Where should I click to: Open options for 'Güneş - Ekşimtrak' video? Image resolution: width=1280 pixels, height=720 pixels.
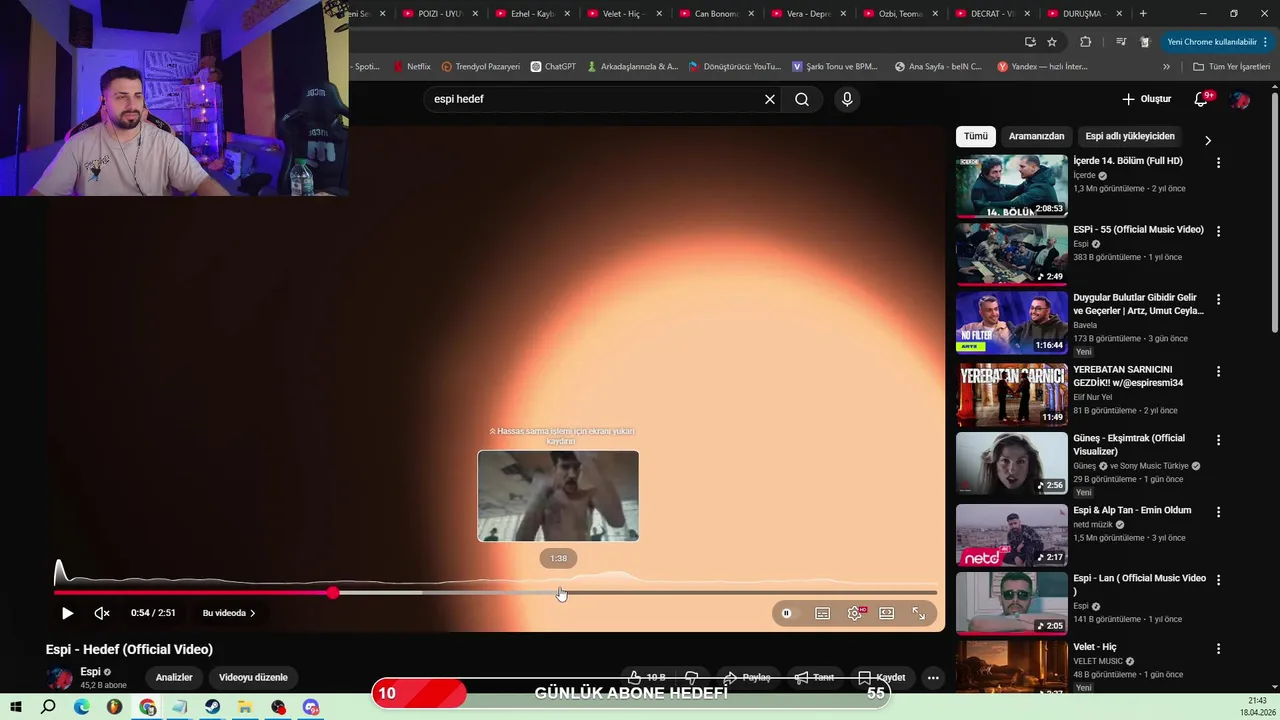click(1218, 440)
